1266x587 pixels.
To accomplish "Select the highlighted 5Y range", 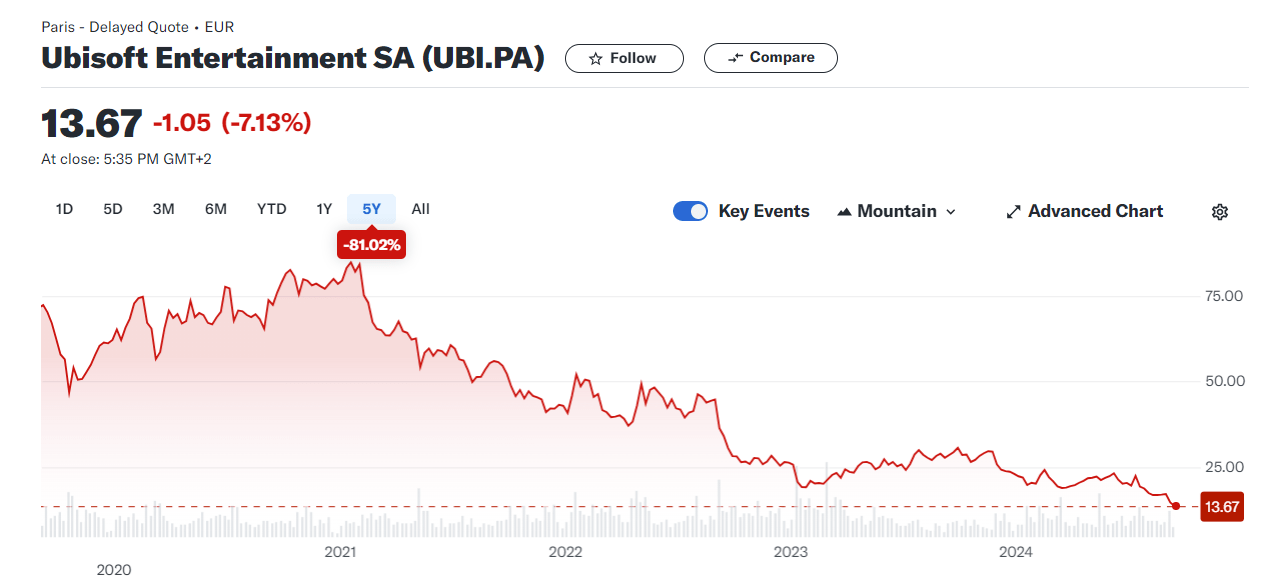I will (372, 209).
